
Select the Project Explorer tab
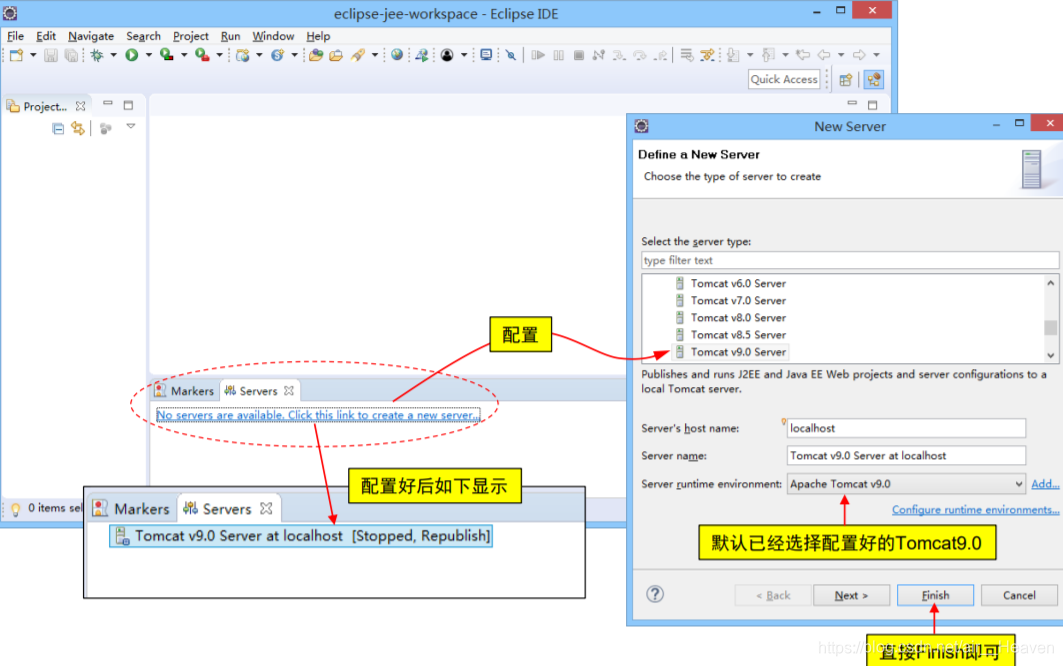coord(45,106)
